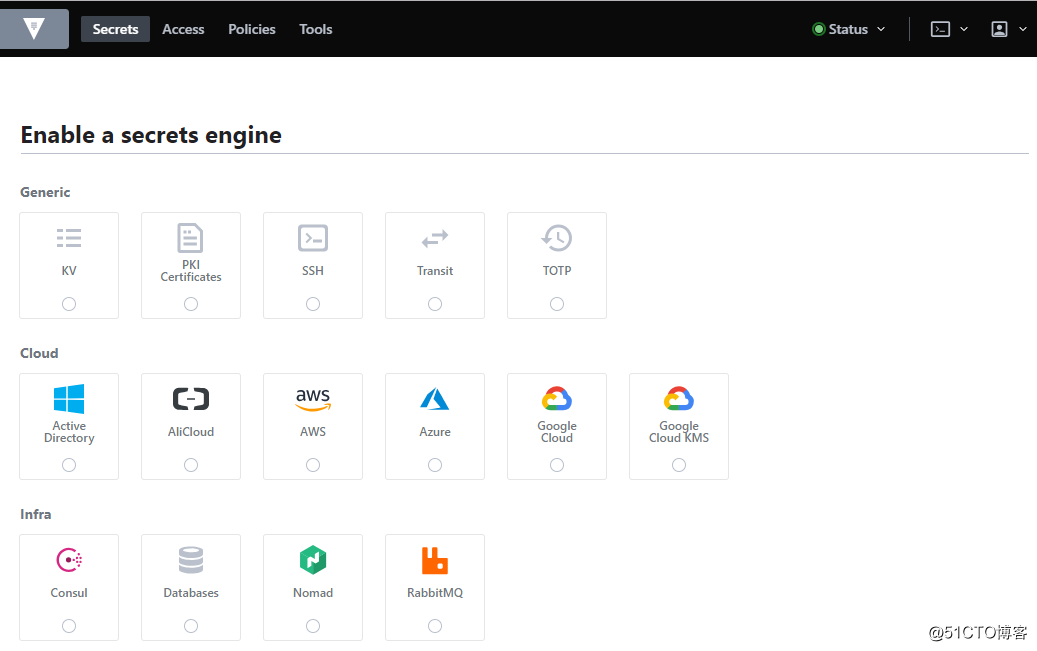The height and width of the screenshot is (651, 1037).
Task: Expand the user menu dropdown chevron
Action: pos(1022,29)
